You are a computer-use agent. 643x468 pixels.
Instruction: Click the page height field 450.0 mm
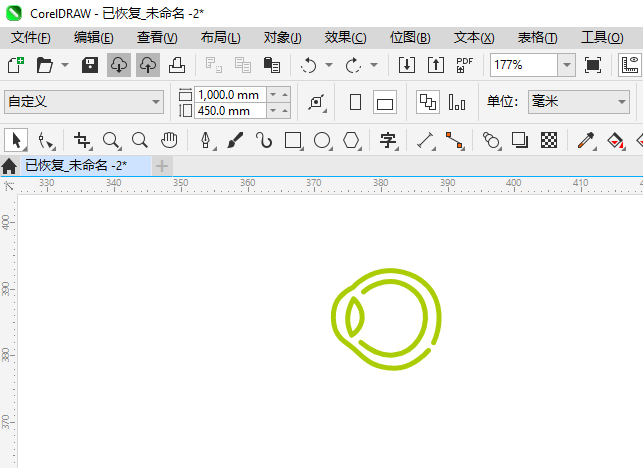point(230,111)
